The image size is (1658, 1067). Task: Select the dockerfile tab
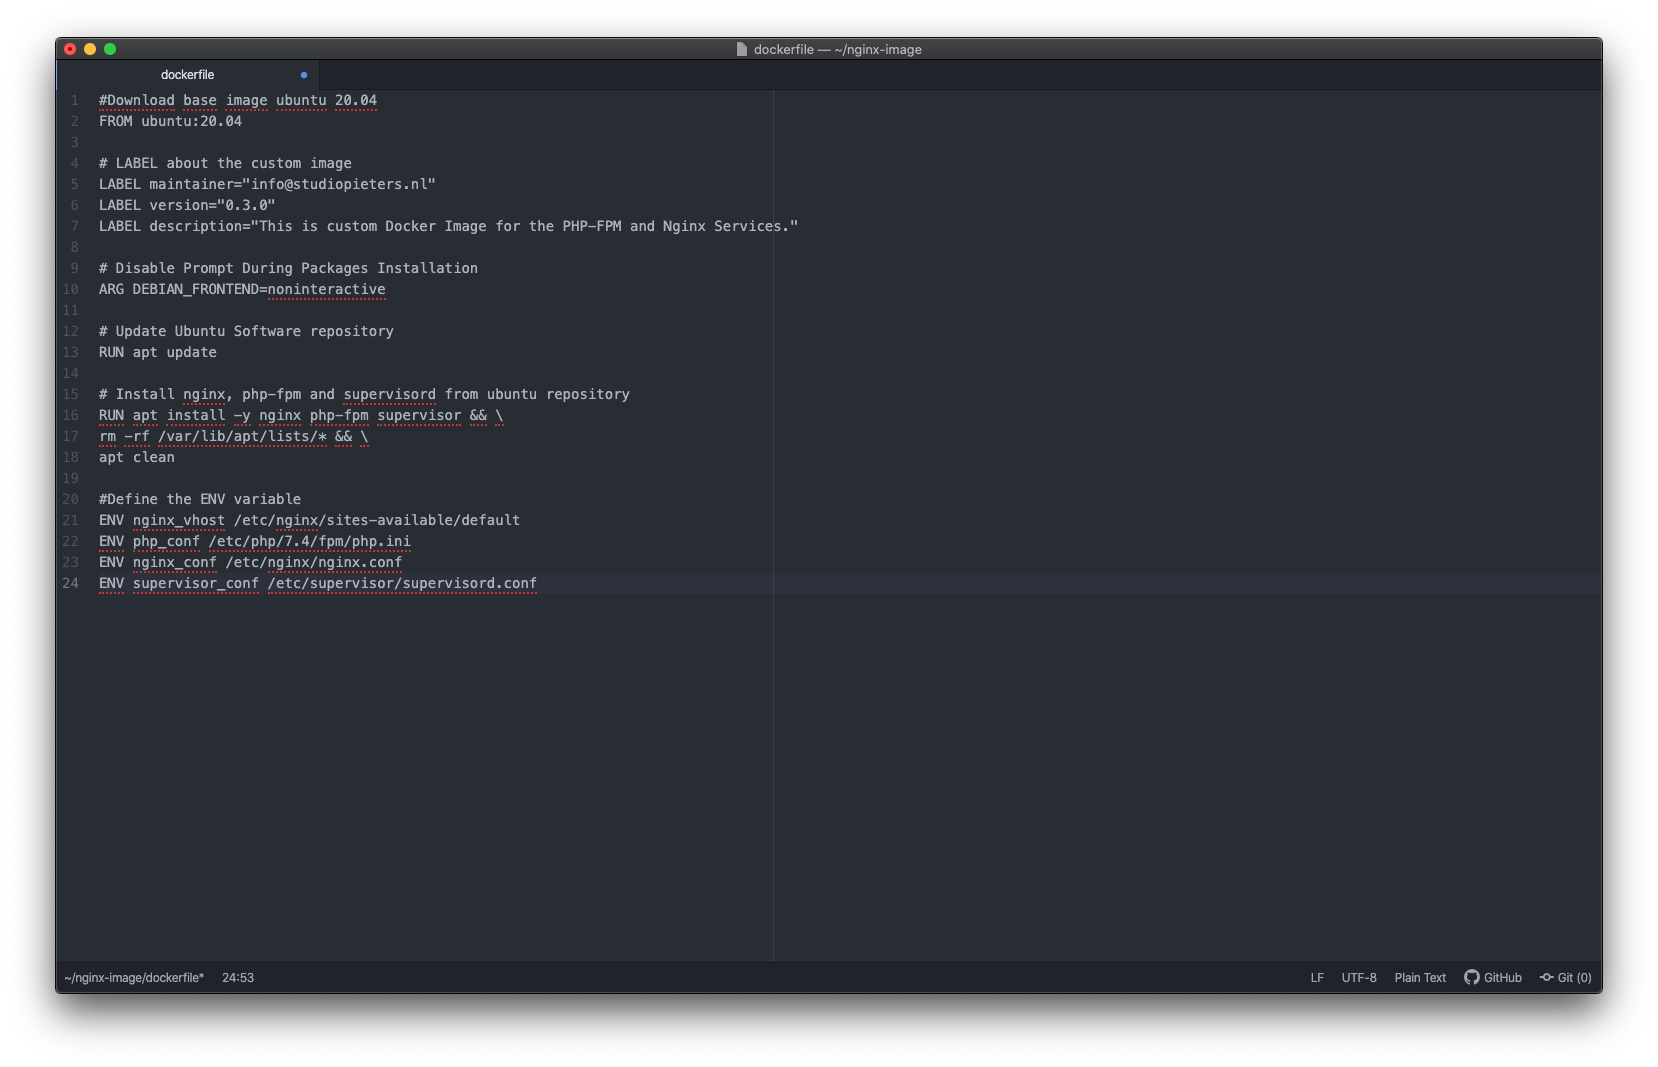pyautogui.click(x=187, y=75)
